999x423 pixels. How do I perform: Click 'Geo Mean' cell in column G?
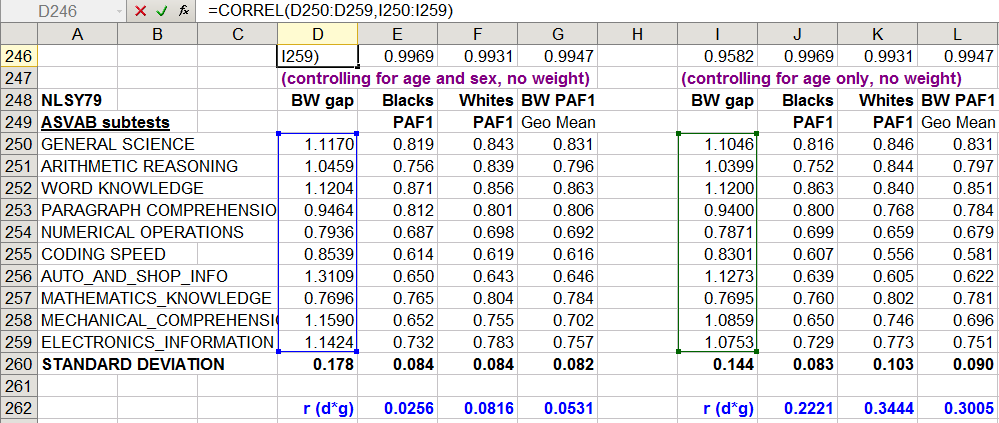pyautogui.click(x=557, y=122)
